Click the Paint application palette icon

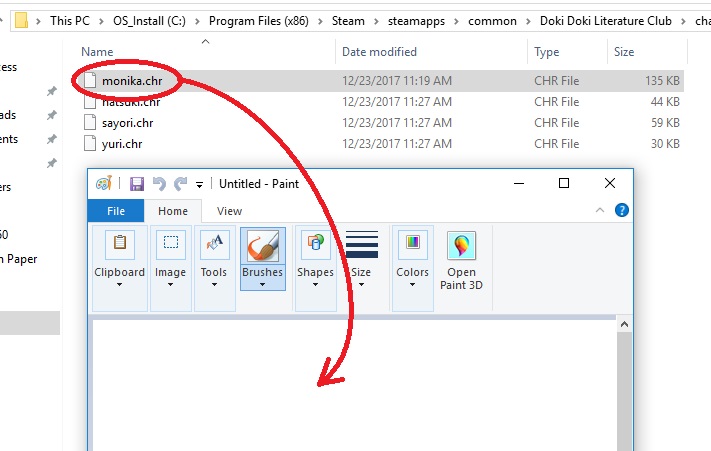[x=104, y=183]
